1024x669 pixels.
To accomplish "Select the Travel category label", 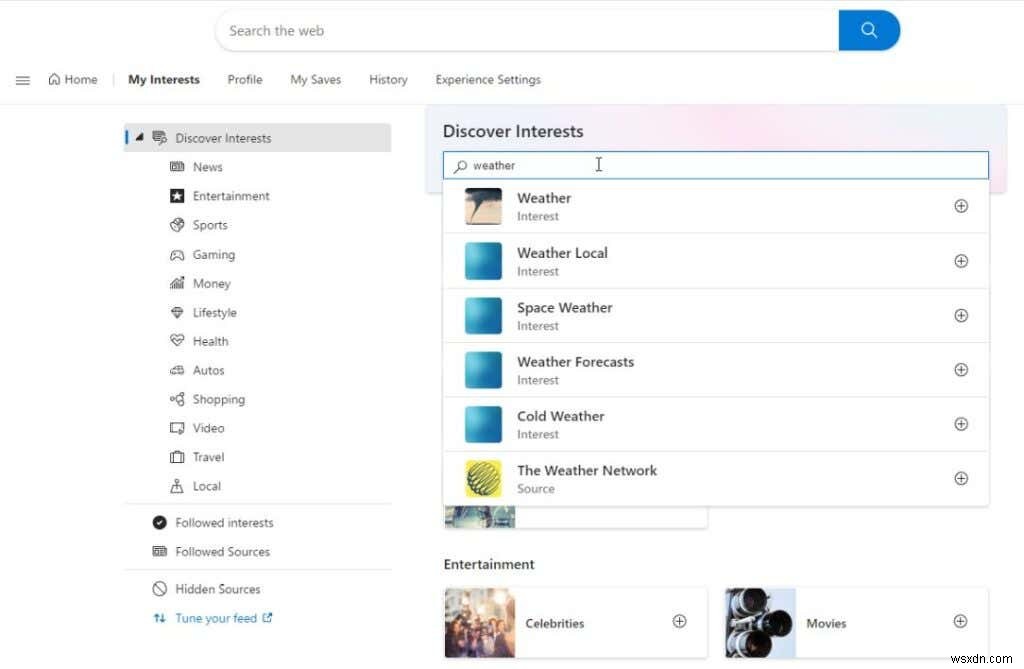I will [x=208, y=457].
